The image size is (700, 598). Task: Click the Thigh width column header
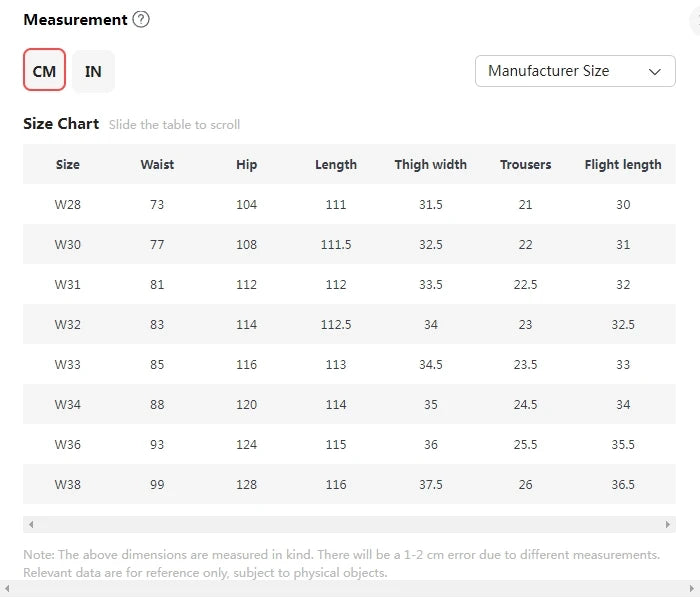click(x=430, y=164)
